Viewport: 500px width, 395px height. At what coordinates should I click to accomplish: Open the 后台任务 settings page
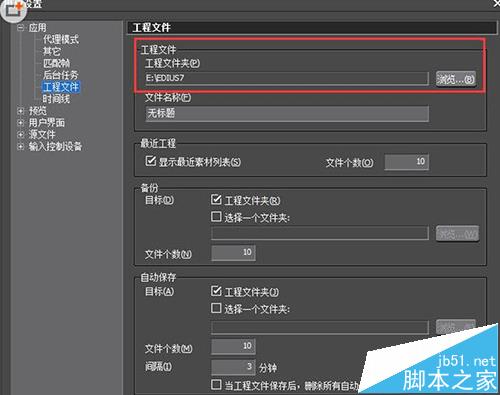coord(60,75)
